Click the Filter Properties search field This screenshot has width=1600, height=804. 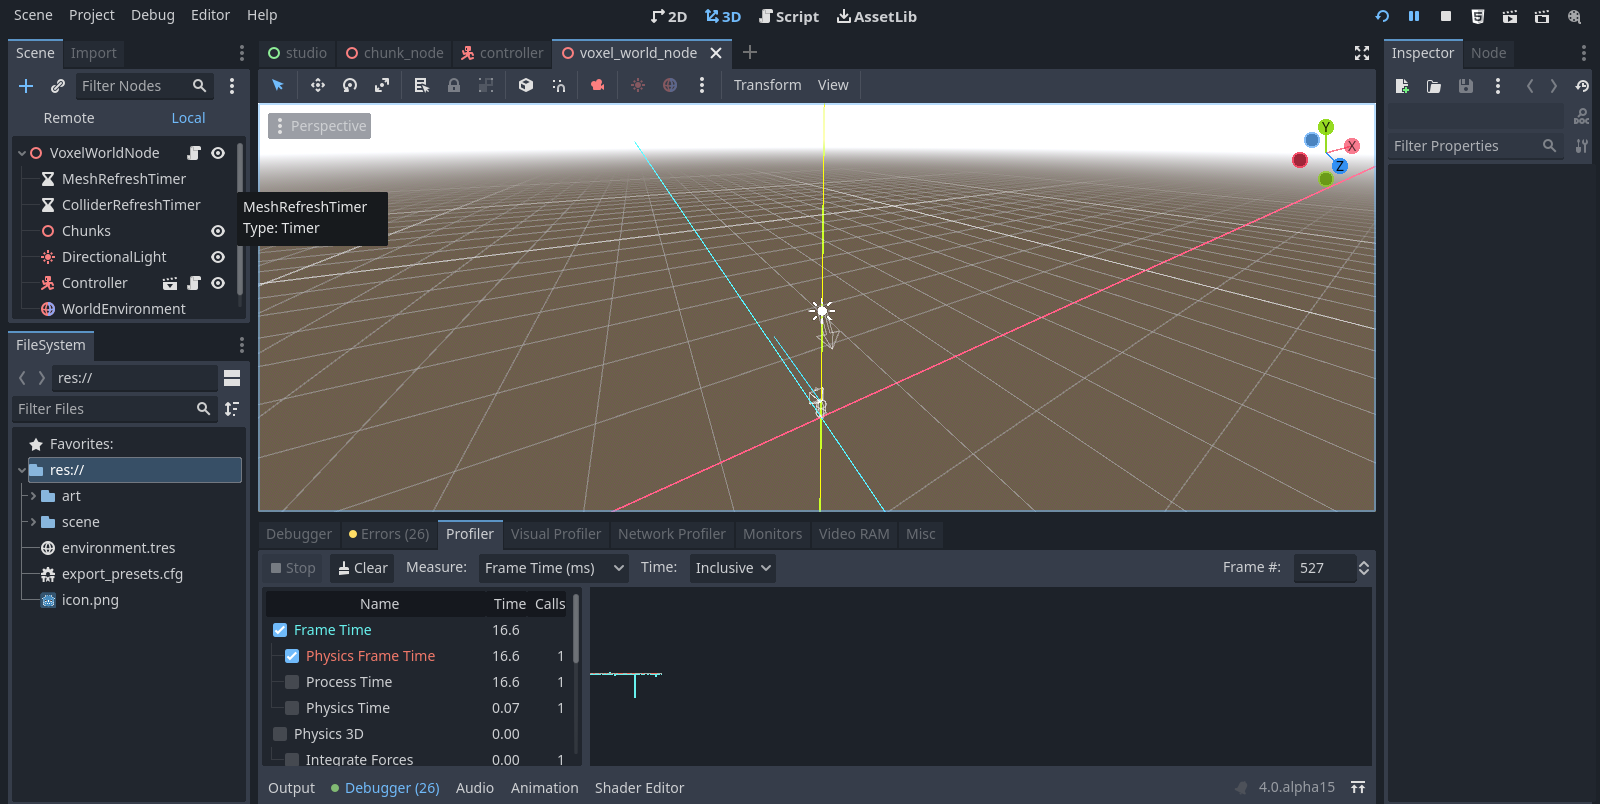[1475, 146]
